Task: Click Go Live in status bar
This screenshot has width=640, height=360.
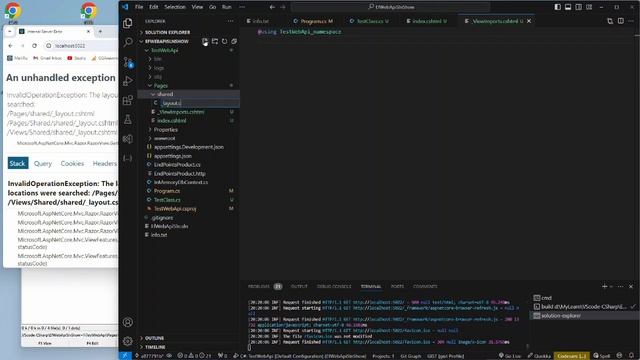Action: click(510, 356)
